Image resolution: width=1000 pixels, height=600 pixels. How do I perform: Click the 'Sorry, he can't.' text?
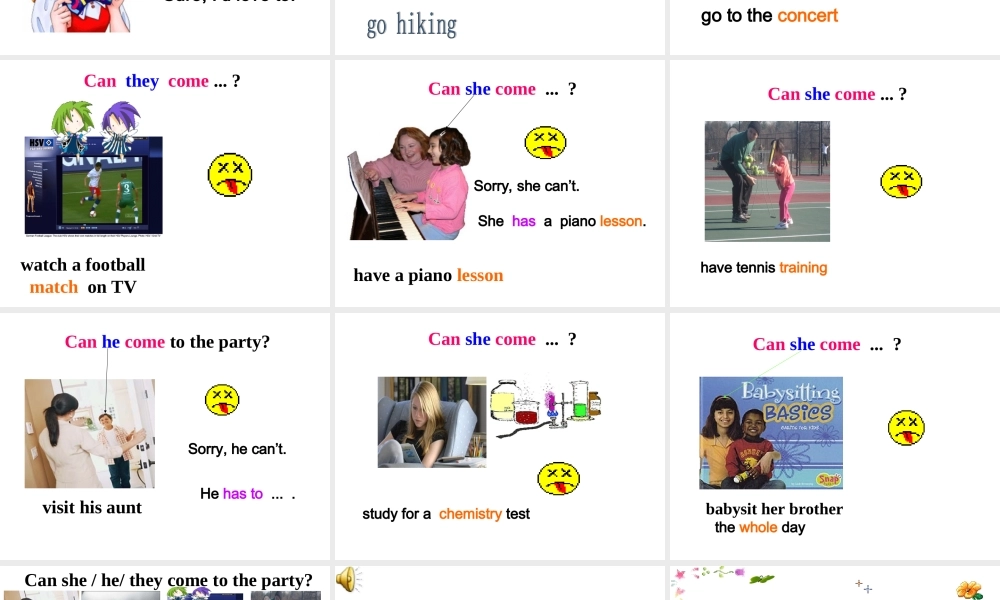click(237, 449)
